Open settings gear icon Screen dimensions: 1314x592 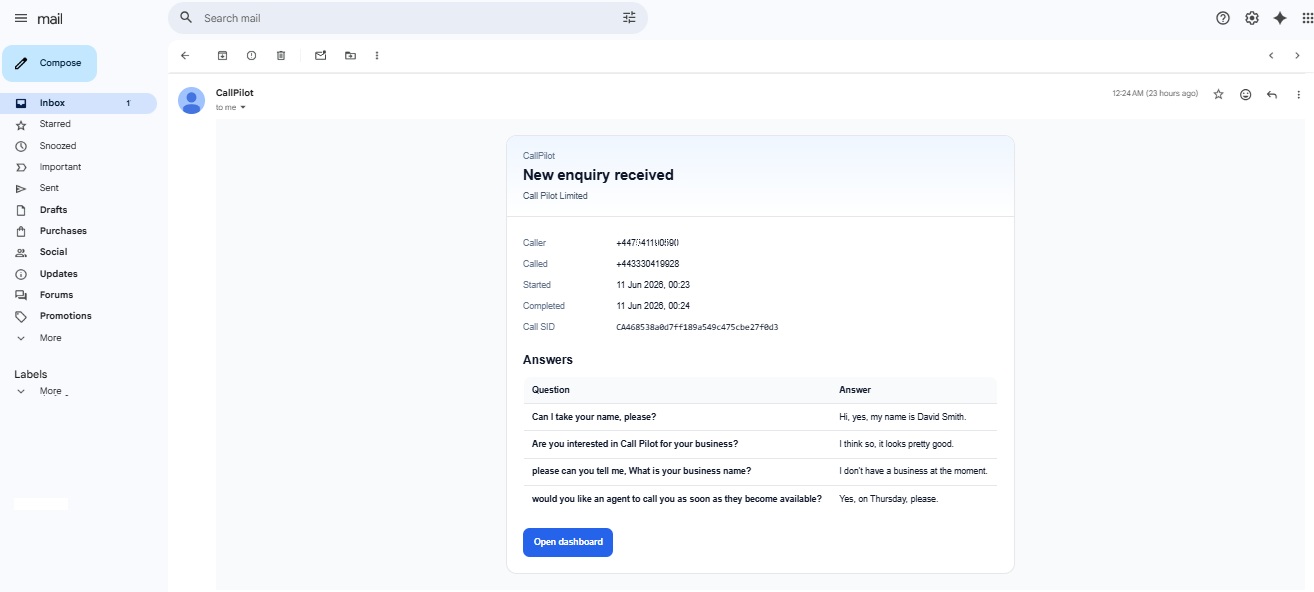[1252, 18]
